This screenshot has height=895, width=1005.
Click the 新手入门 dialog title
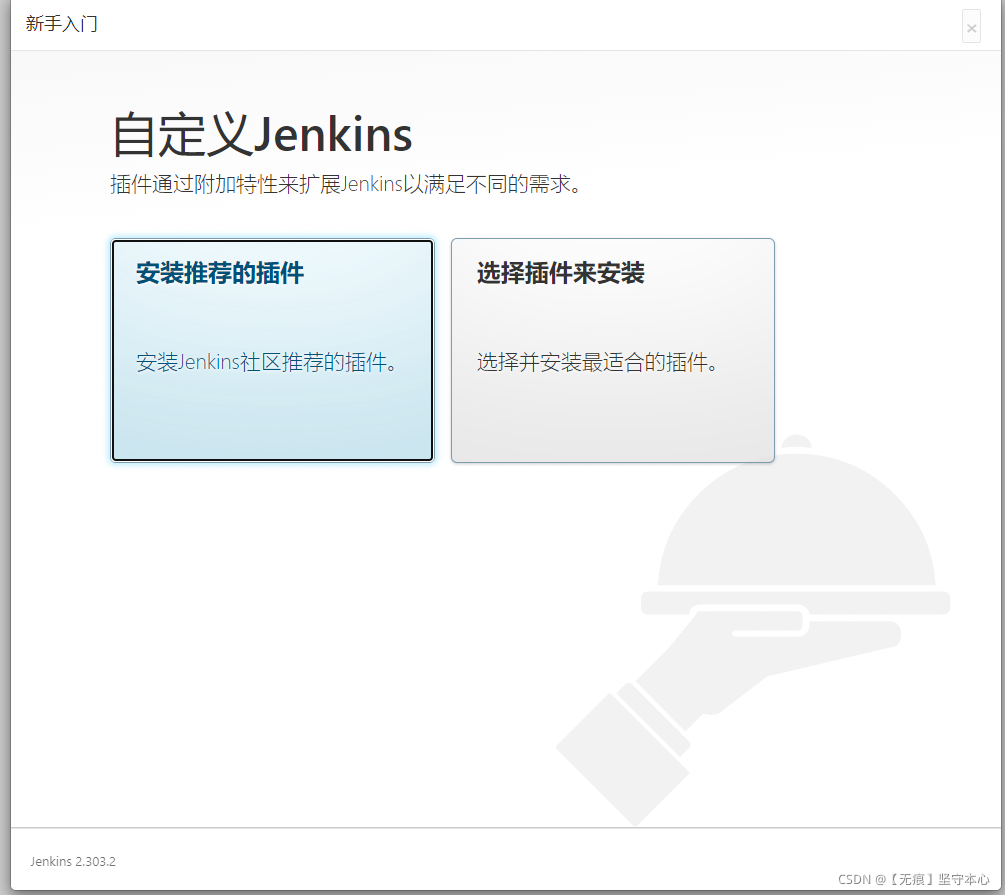[62, 24]
